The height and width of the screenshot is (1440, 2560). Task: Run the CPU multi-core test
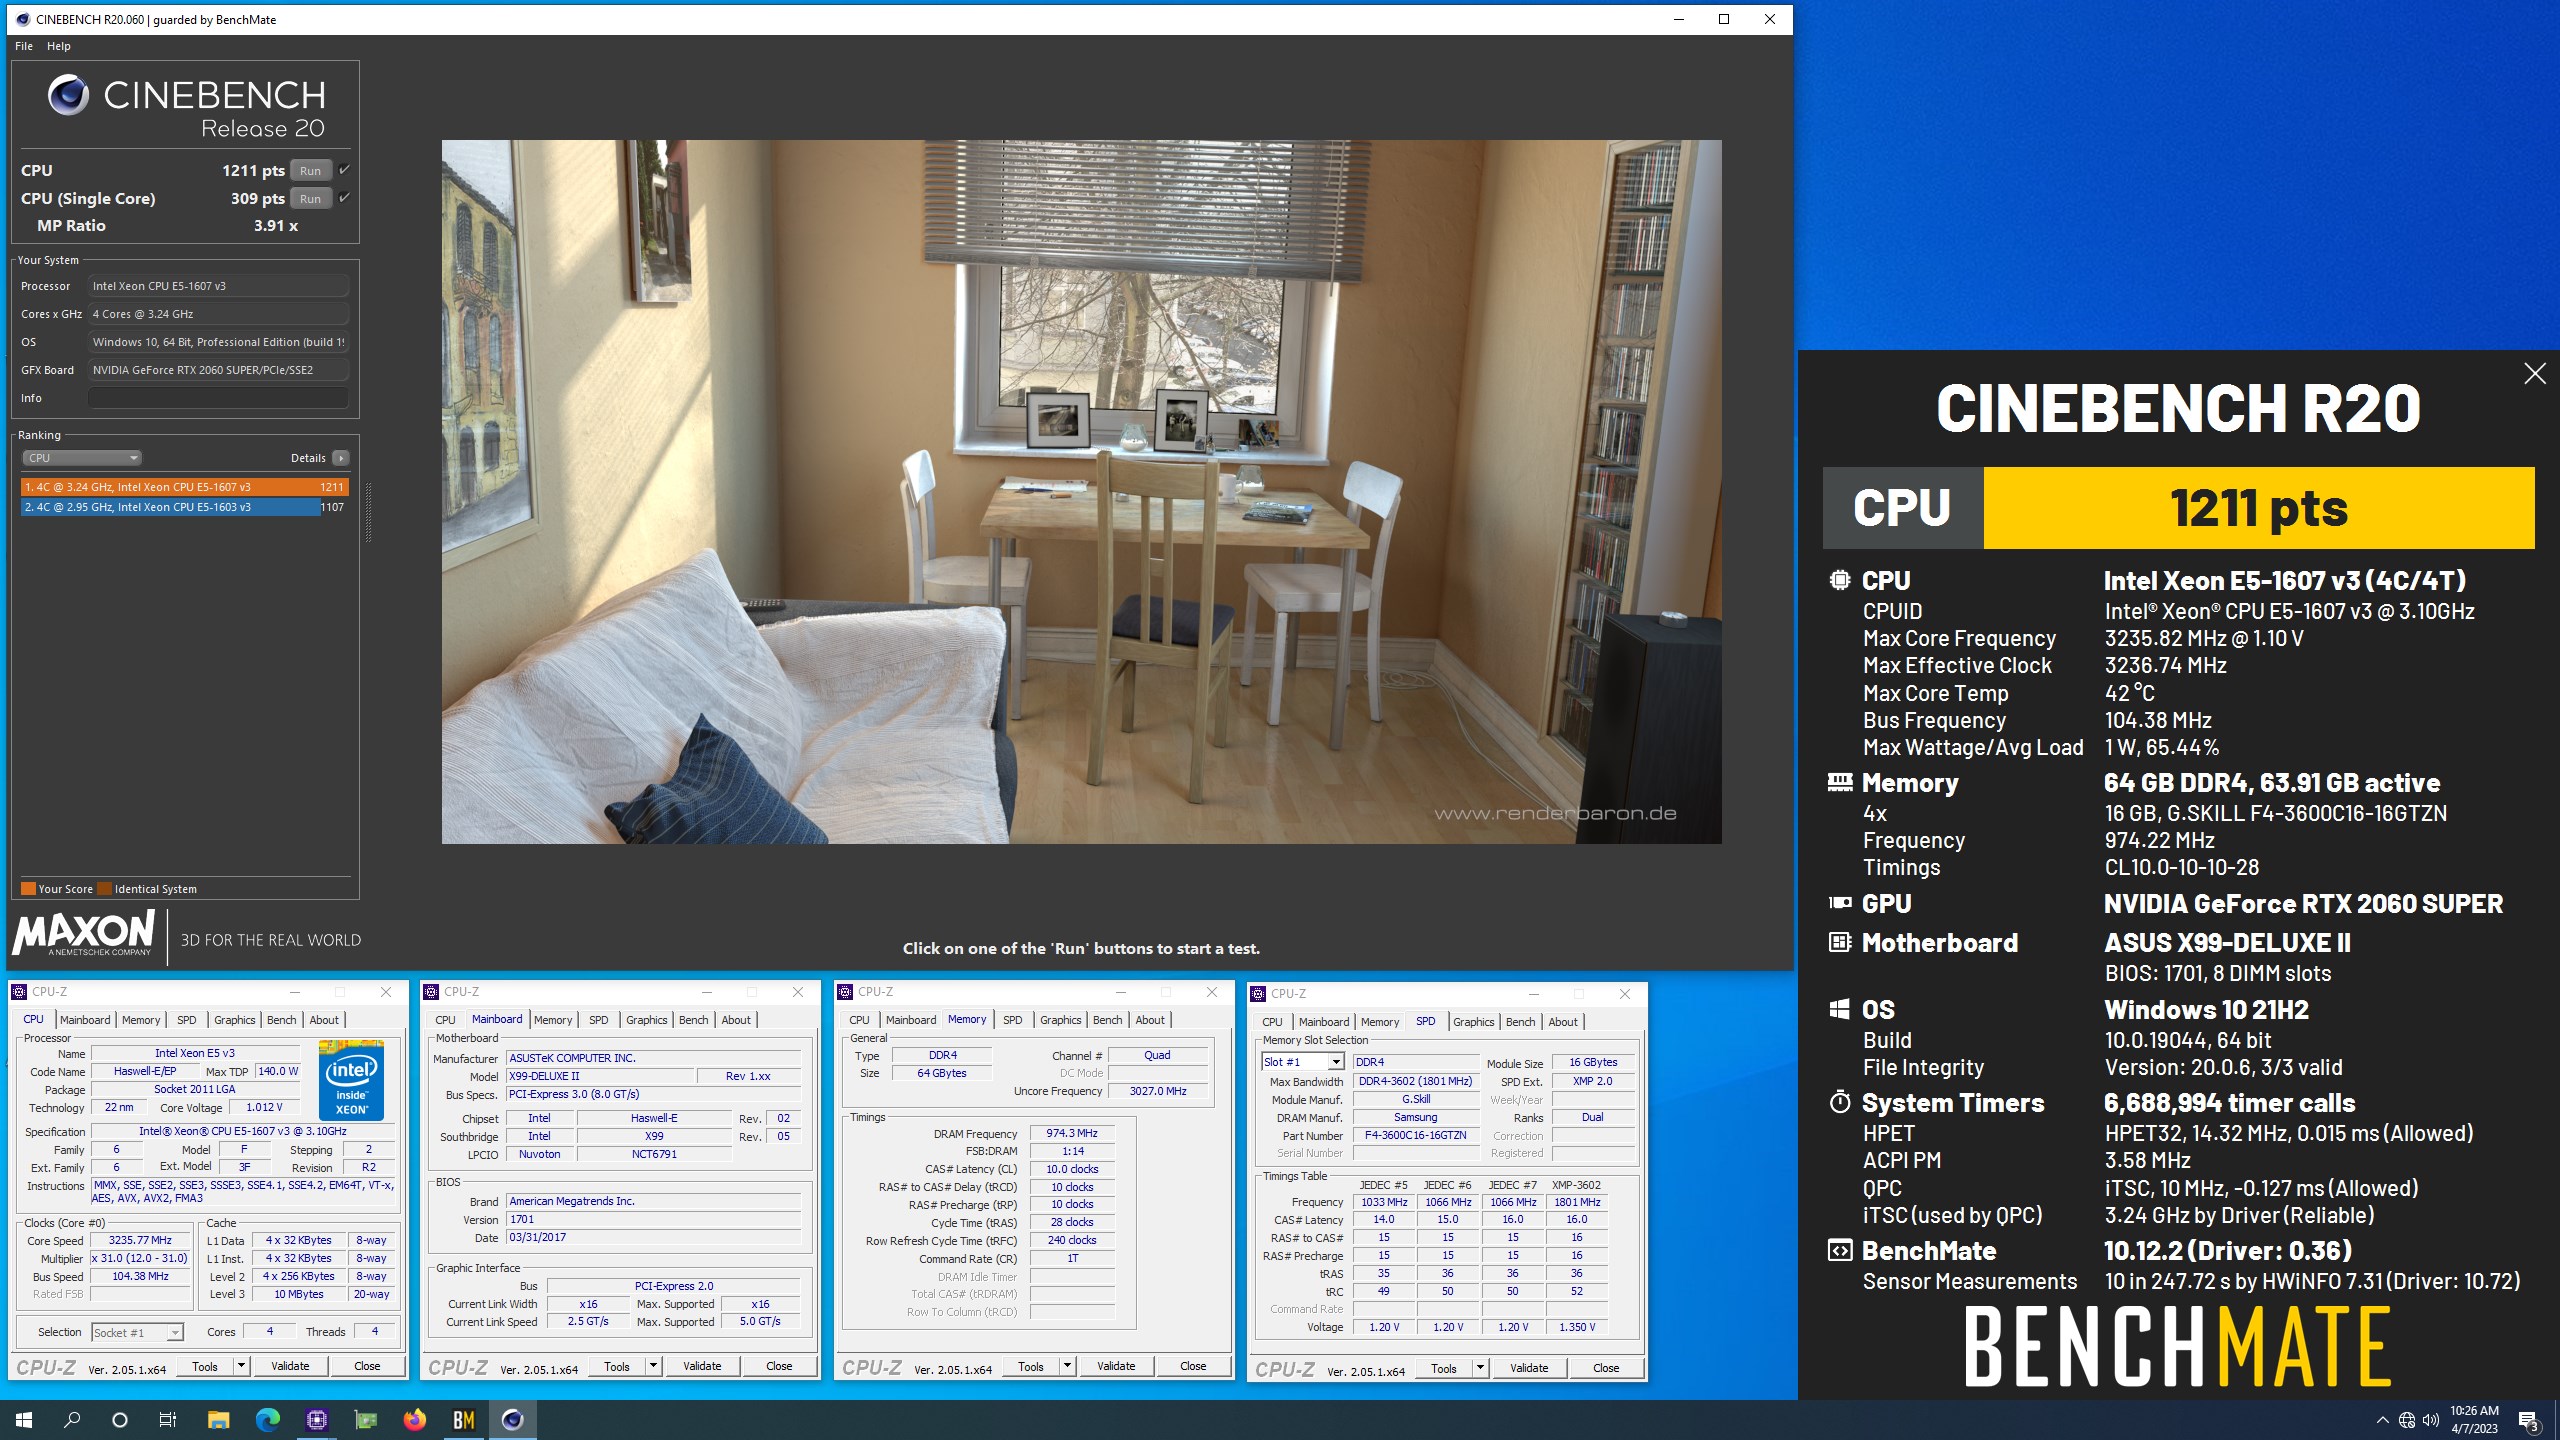(x=311, y=171)
